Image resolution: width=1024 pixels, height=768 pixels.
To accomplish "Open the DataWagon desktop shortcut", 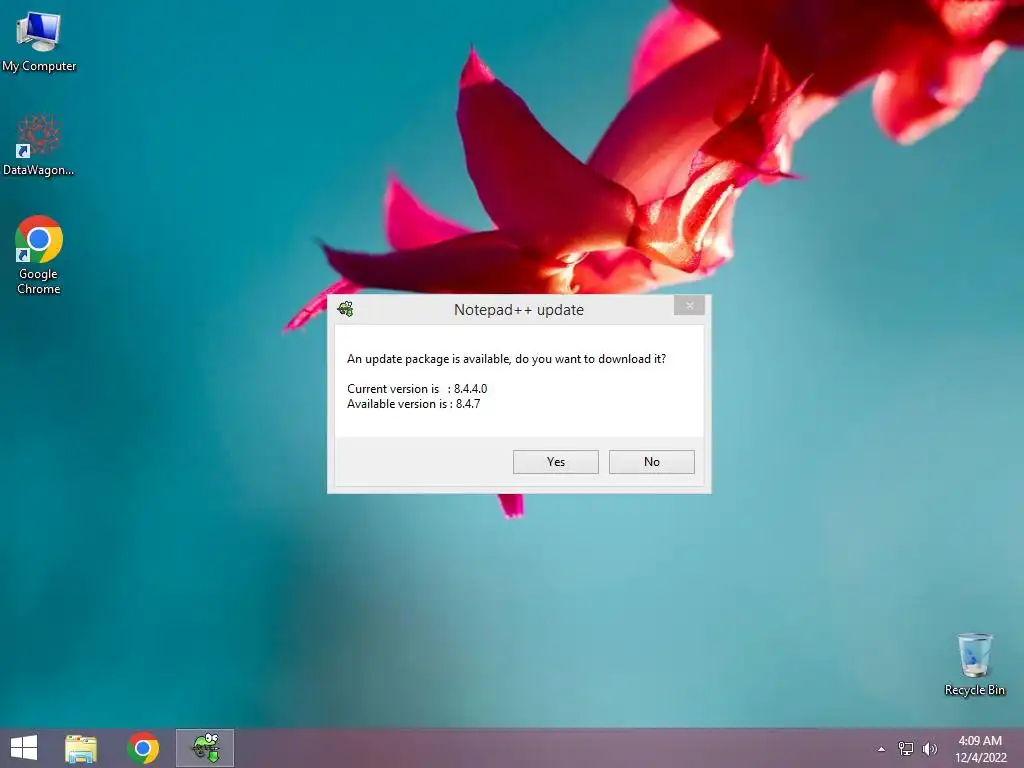I will (39, 145).
